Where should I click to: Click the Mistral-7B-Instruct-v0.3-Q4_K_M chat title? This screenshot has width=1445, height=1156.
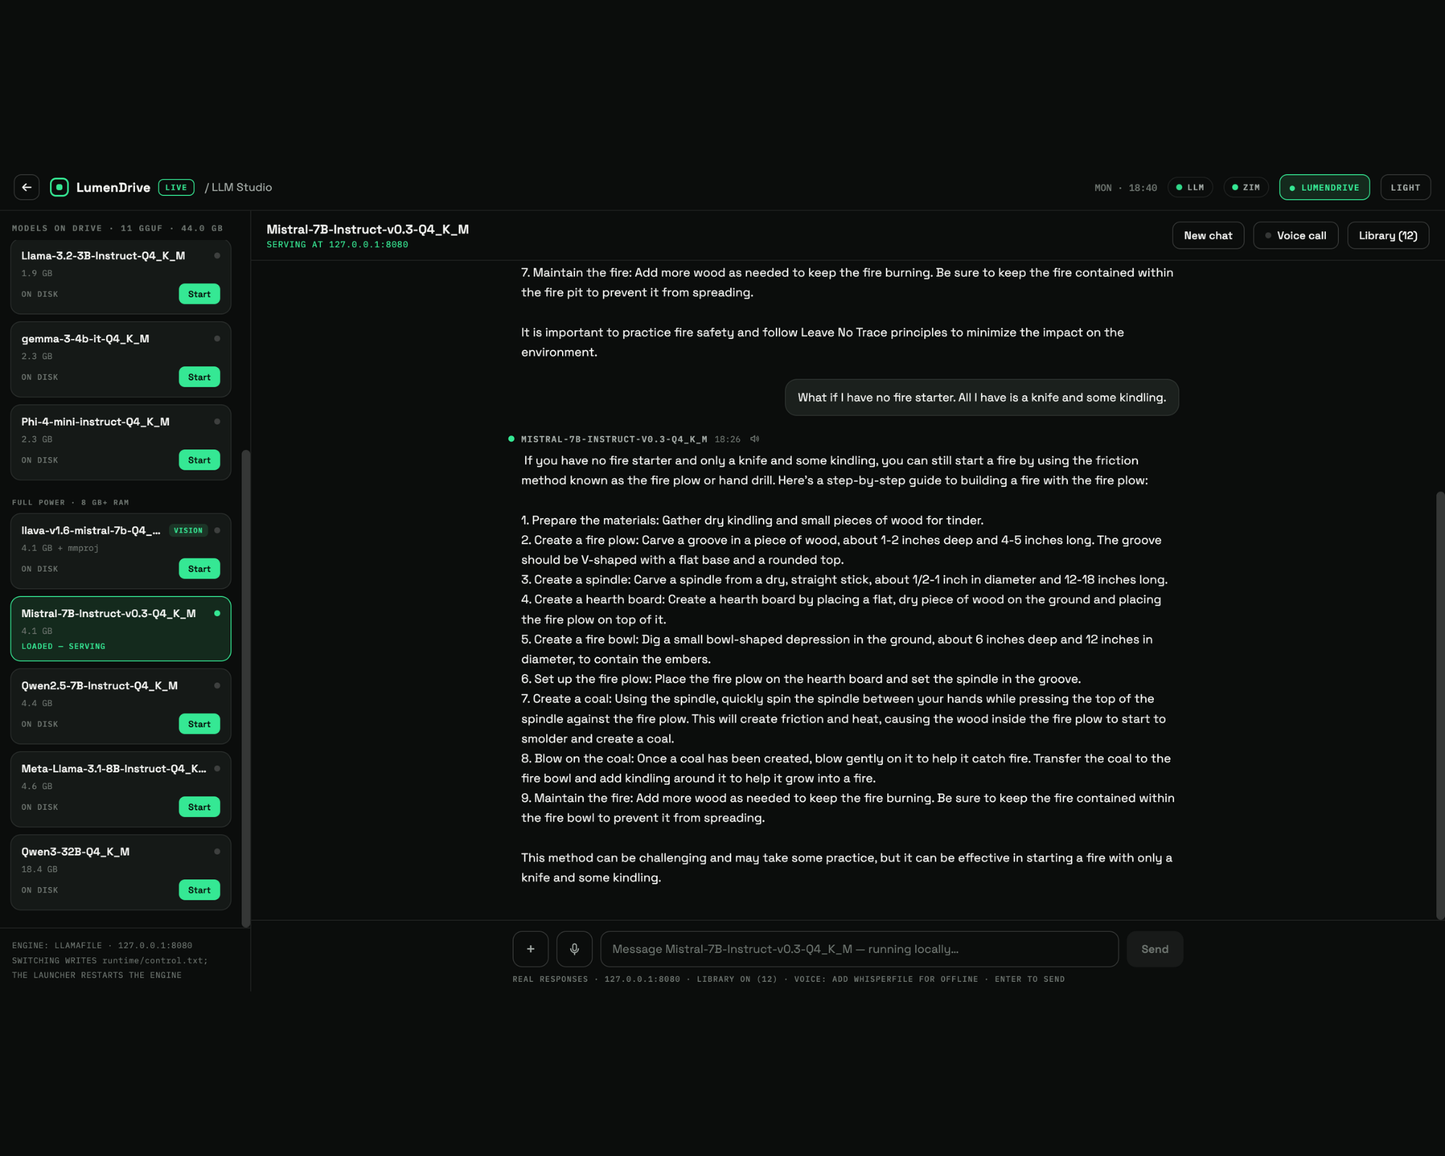(x=367, y=229)
